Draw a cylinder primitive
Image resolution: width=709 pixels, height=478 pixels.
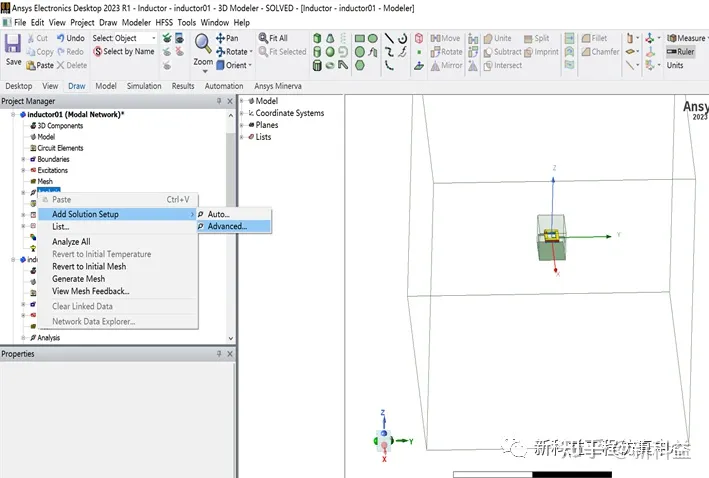coord(317,52)
